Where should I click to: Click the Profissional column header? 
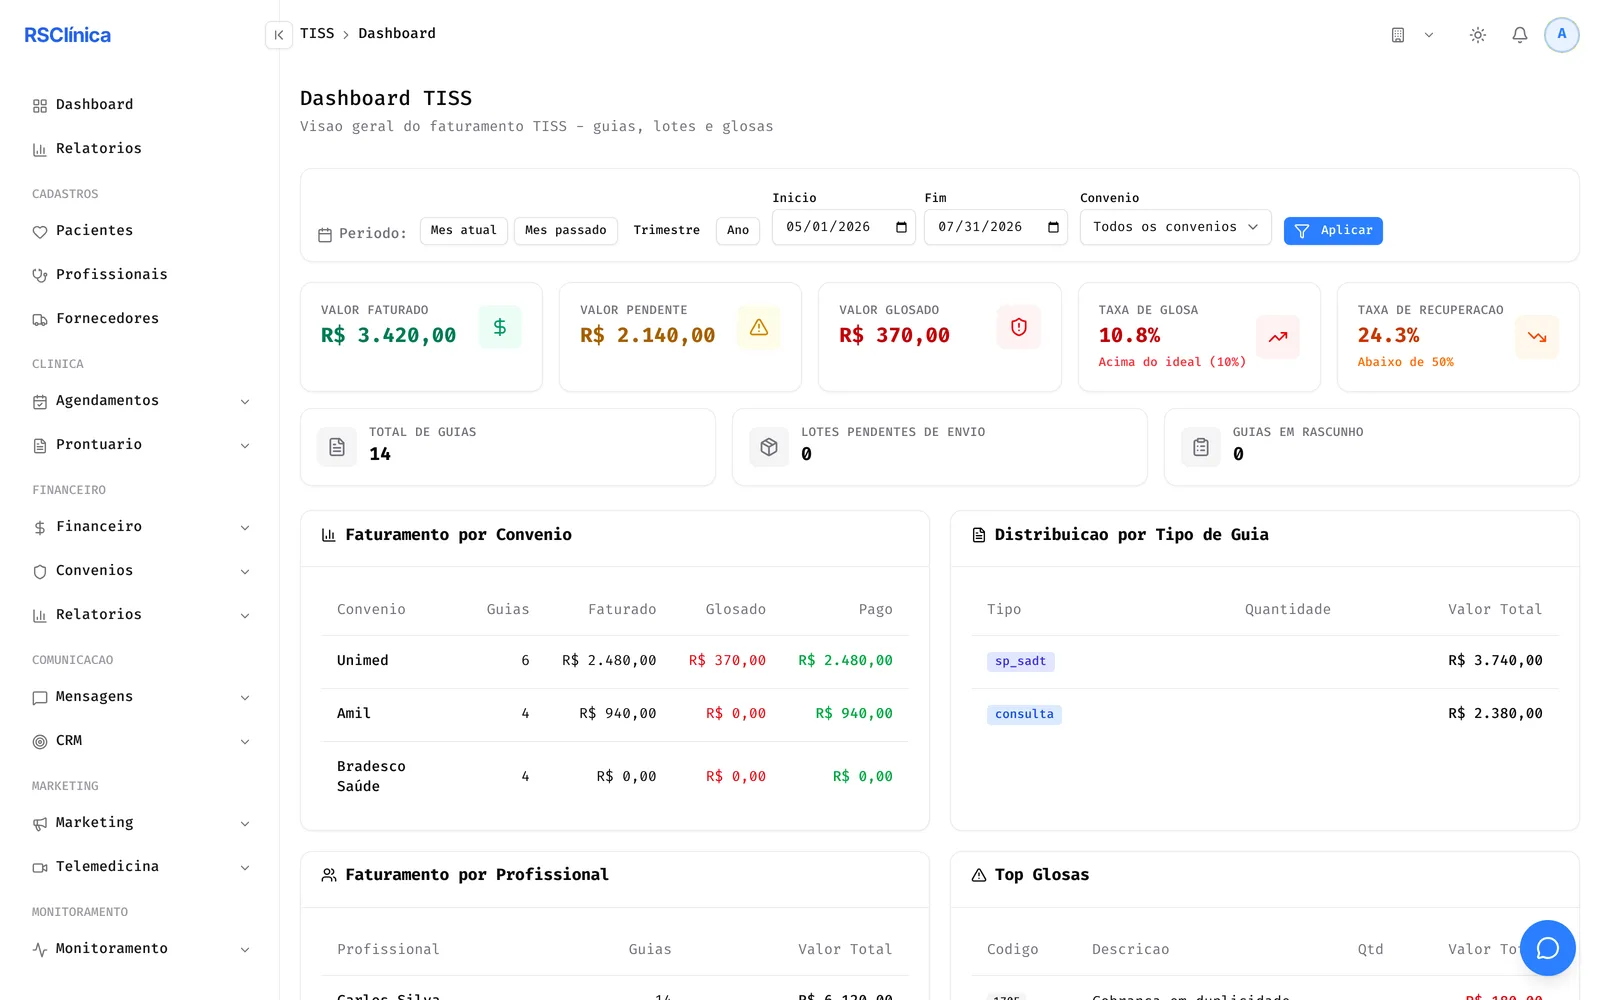388,950
